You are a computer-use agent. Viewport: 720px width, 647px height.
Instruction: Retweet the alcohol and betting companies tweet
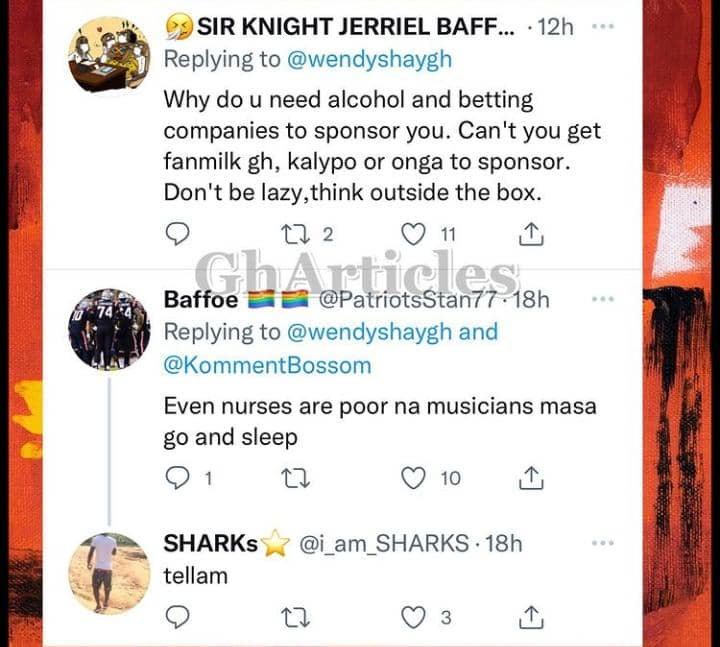(x=295, y=235)
